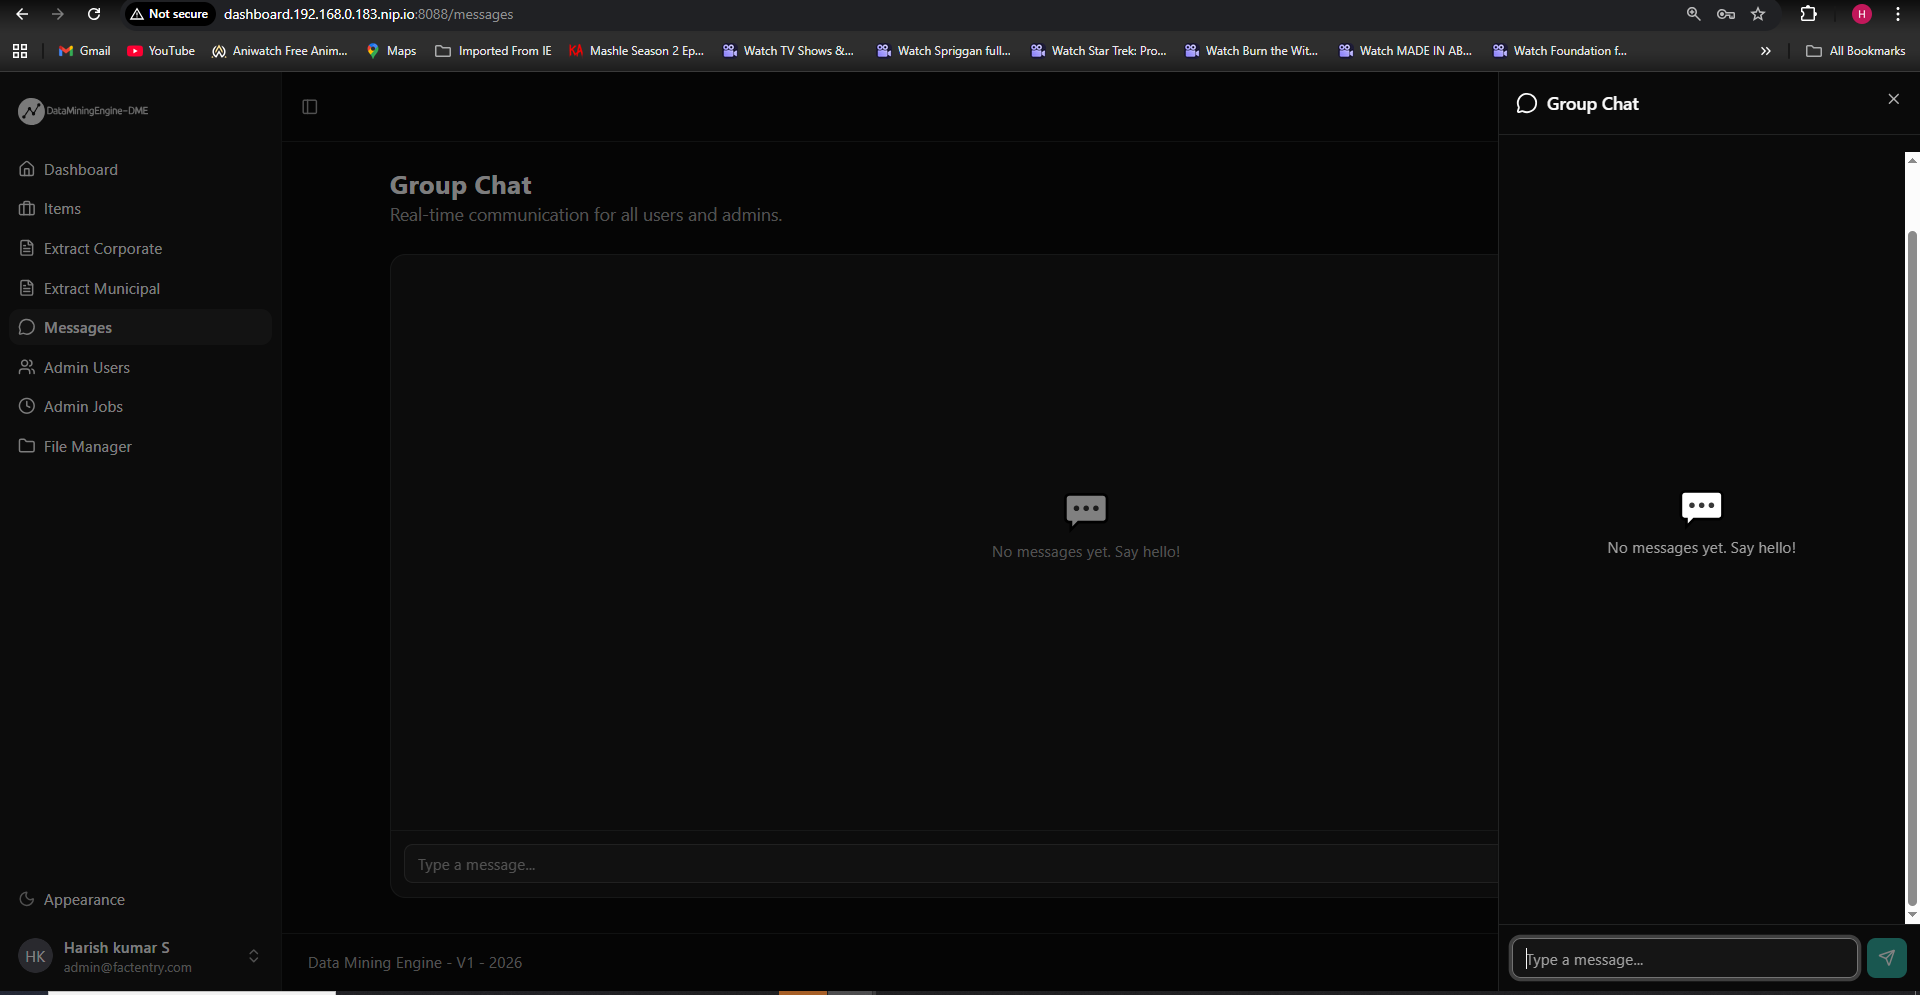This screenshot has width=1920, height=995.
Task: Open the YouTube bookmark
Action: (x=161, y=51)
